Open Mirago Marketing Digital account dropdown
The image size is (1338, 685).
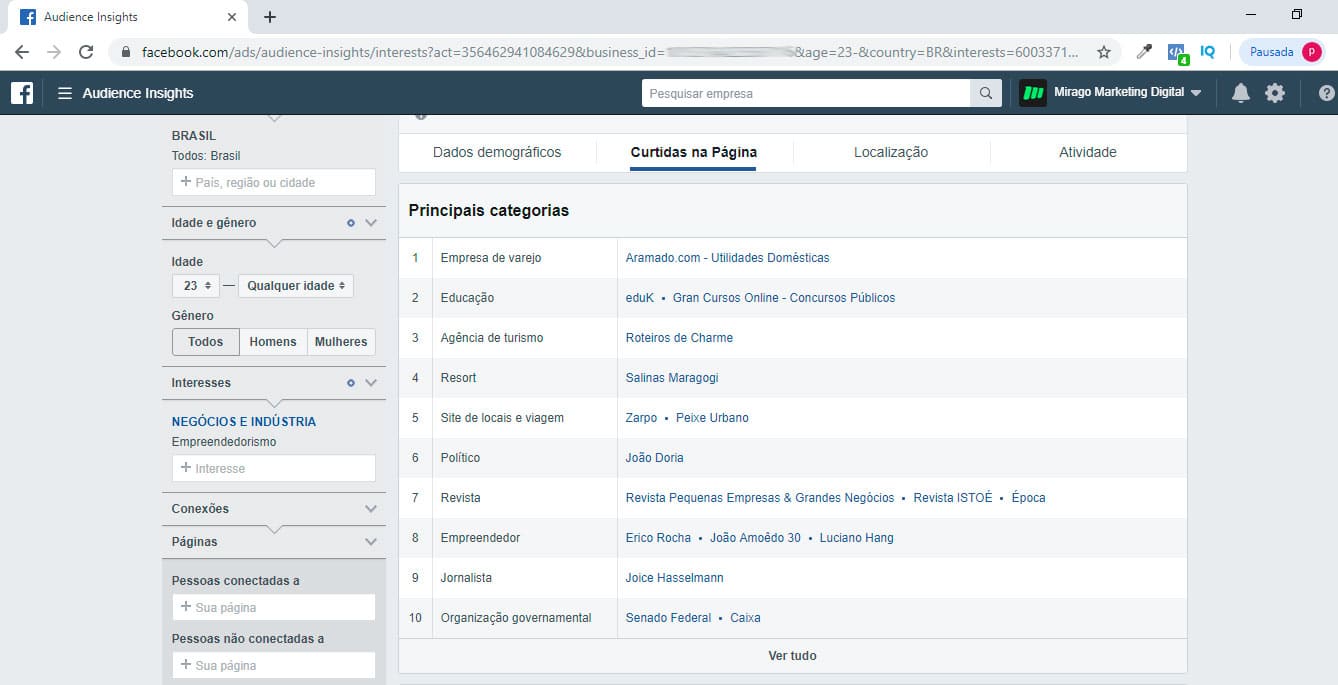1127,93
